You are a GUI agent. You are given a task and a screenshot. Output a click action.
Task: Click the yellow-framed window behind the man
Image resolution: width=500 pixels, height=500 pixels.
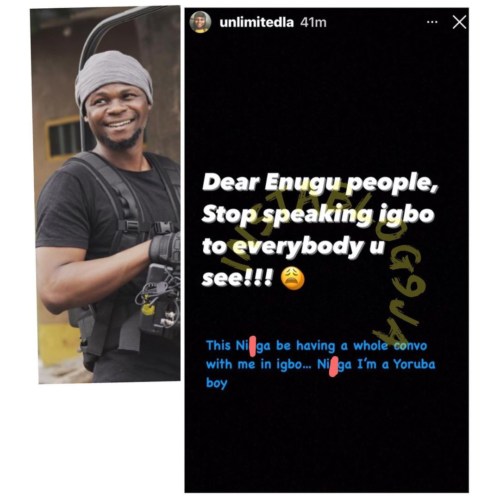coord(63,138)
